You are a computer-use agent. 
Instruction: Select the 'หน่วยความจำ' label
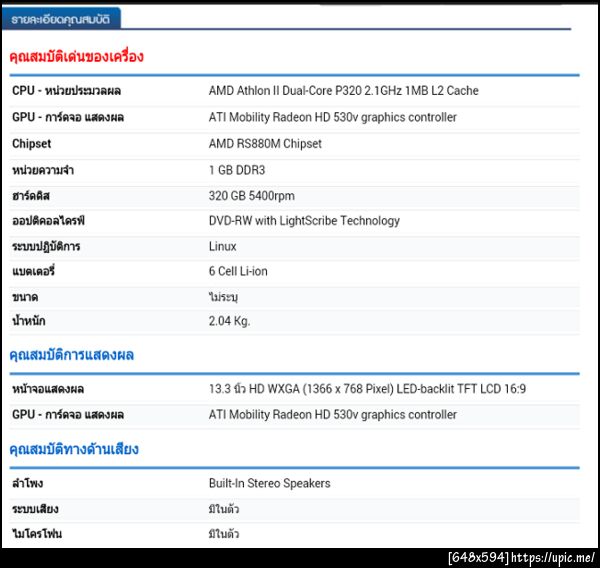point(42,170)
